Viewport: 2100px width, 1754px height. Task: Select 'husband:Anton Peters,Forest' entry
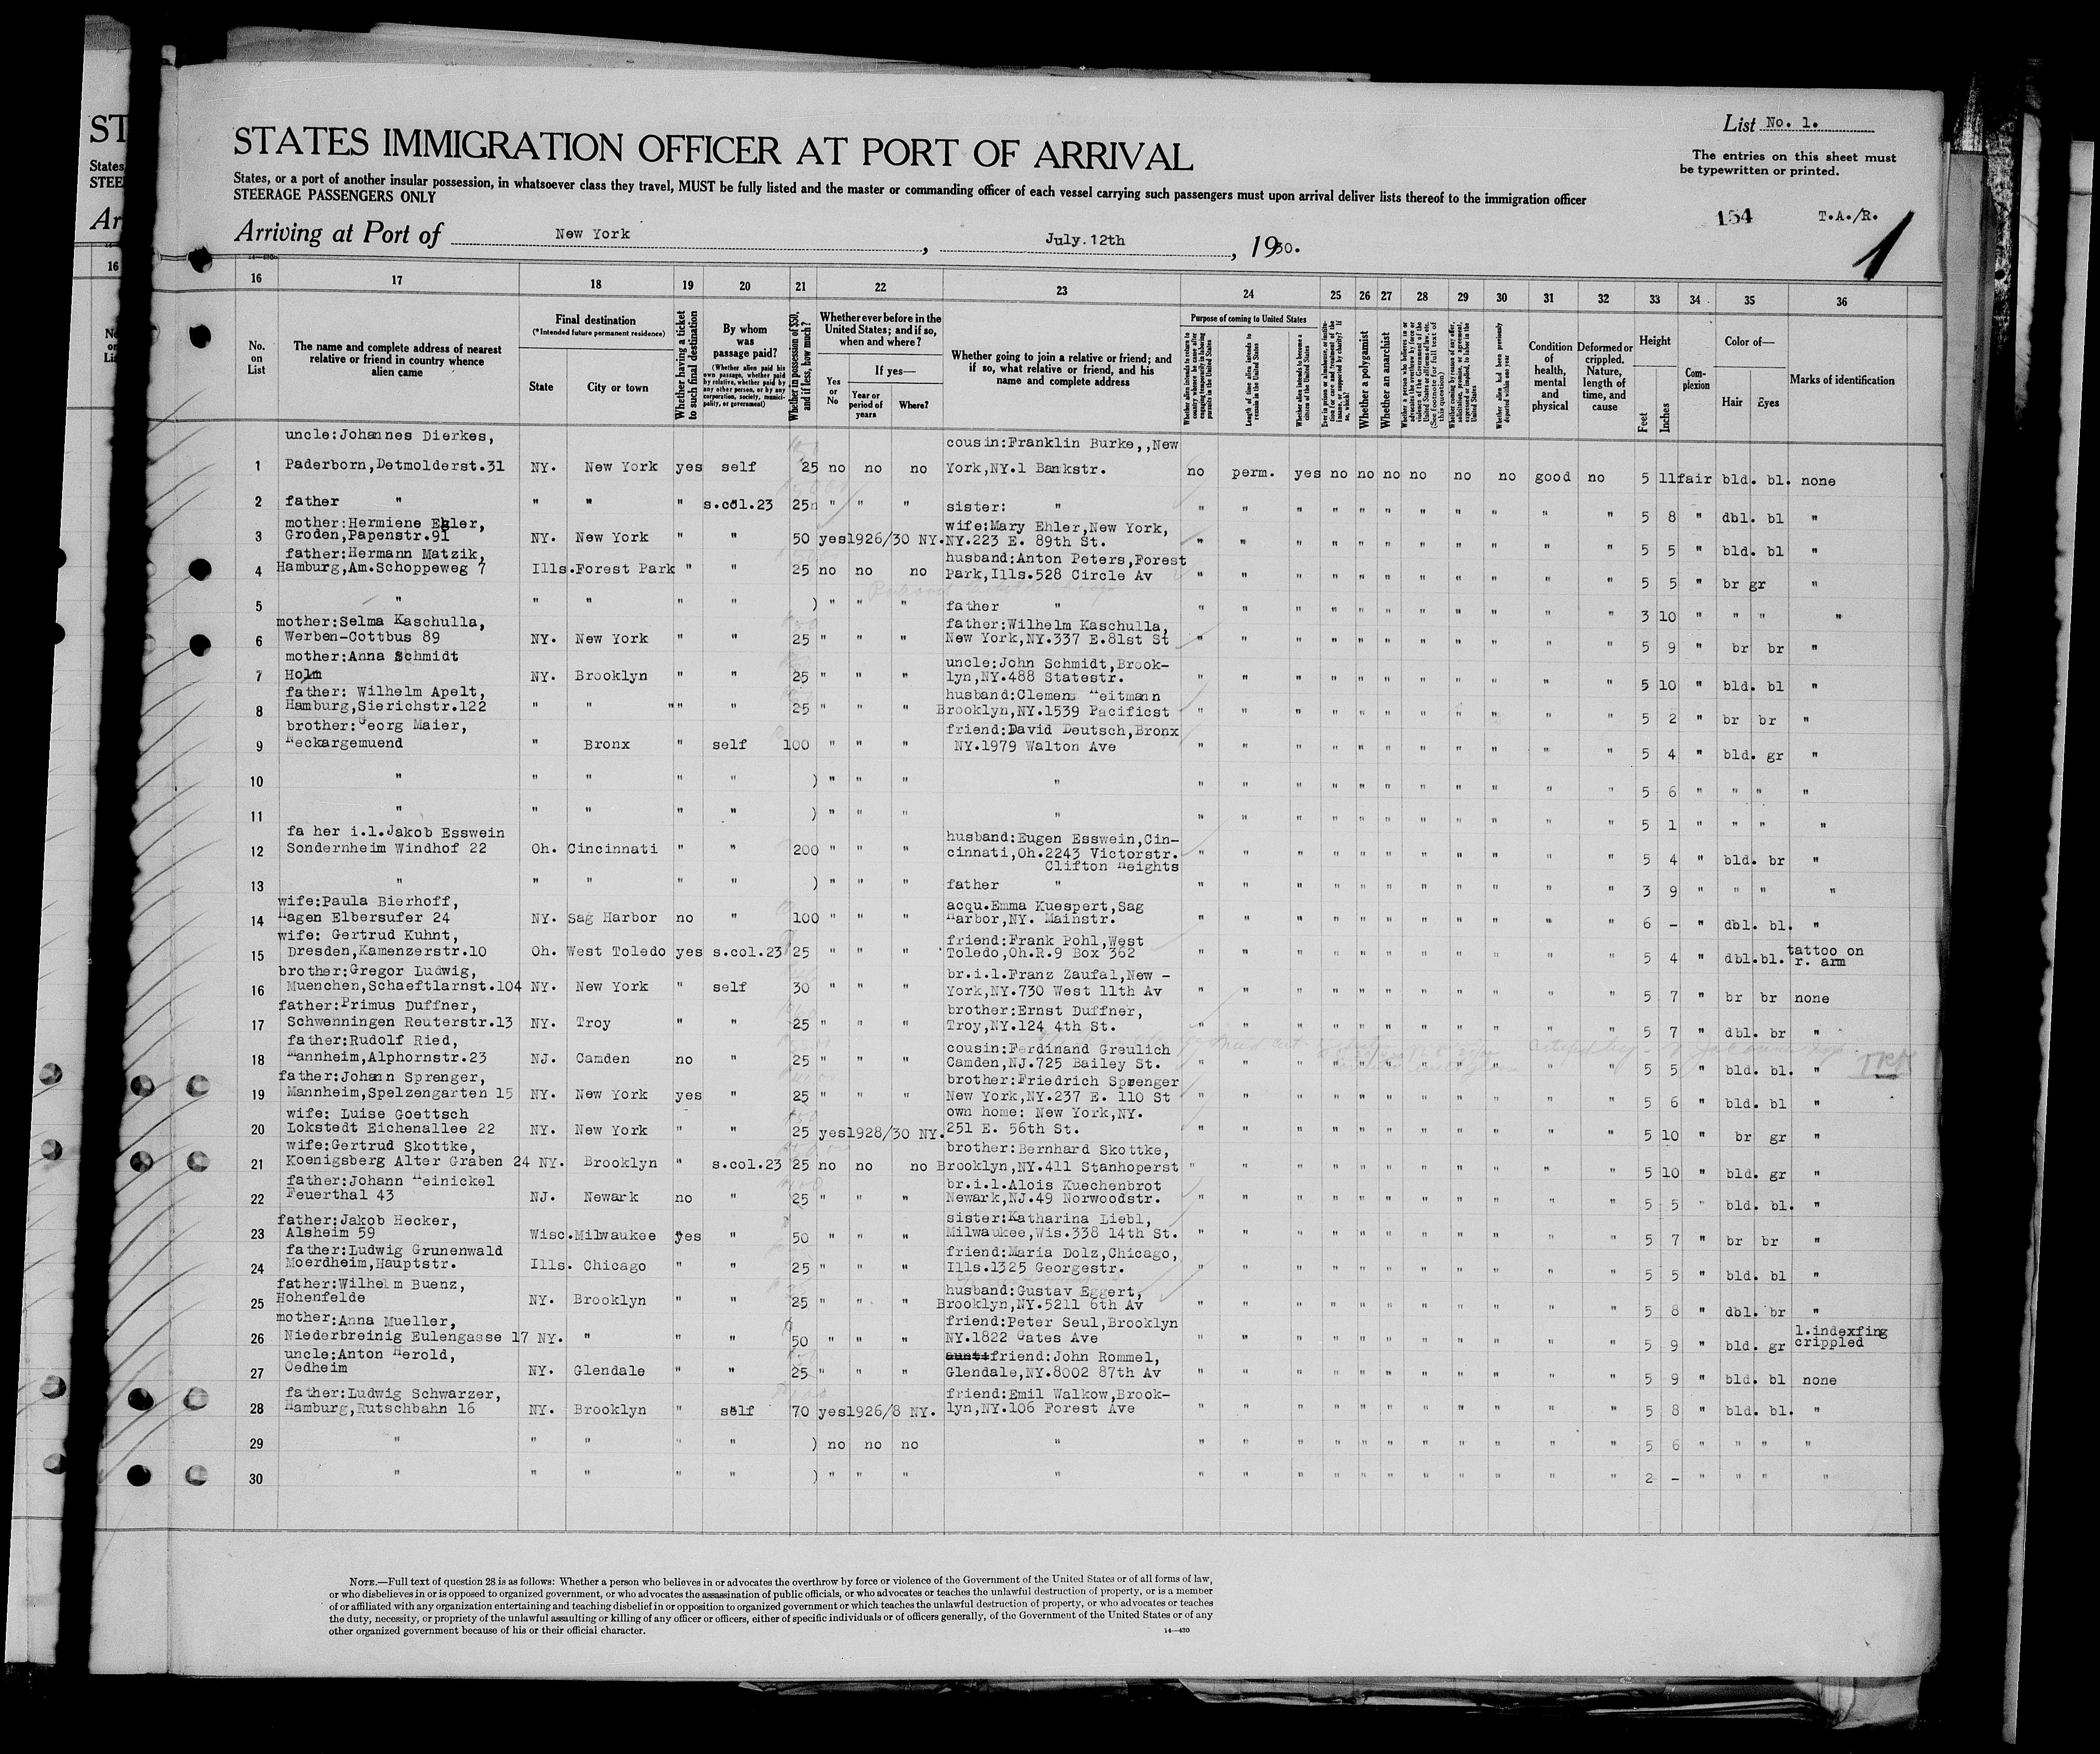1065,560
